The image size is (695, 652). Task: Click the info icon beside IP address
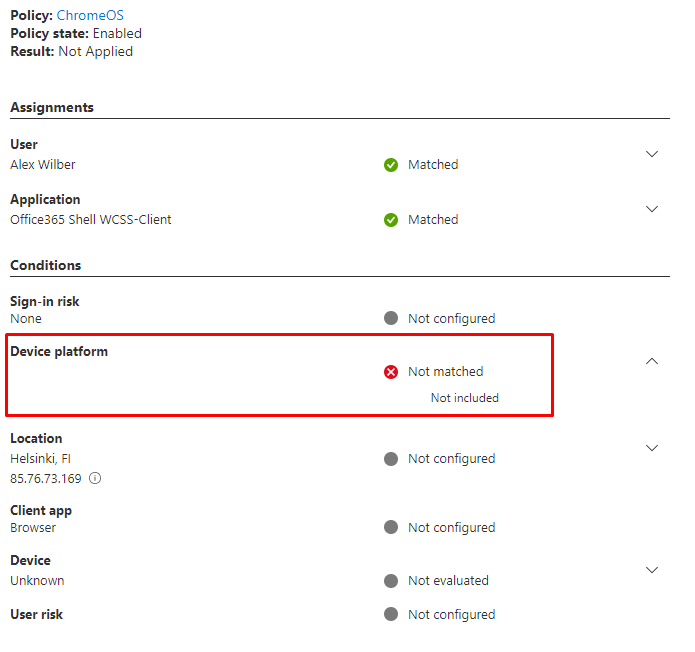pos(95,478)
